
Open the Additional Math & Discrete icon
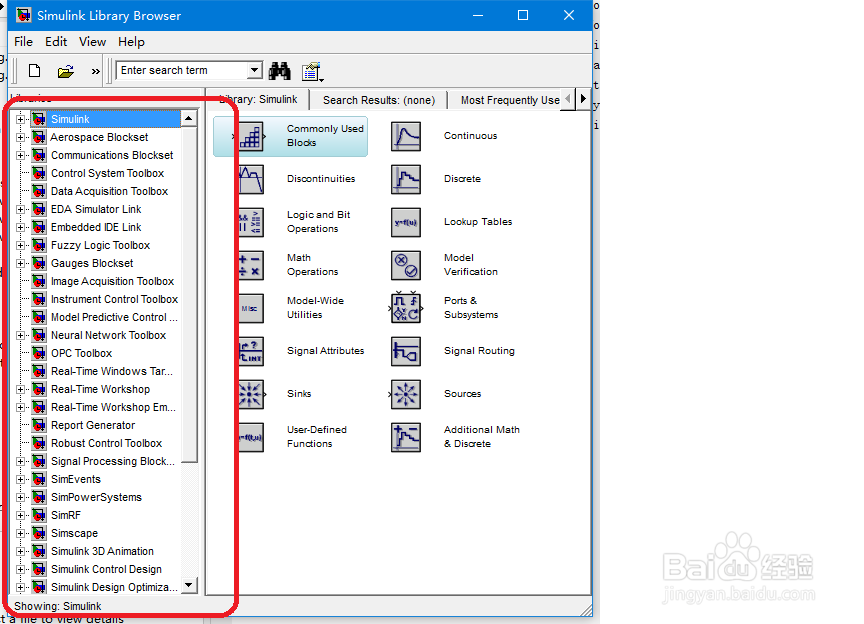[406, 437]
